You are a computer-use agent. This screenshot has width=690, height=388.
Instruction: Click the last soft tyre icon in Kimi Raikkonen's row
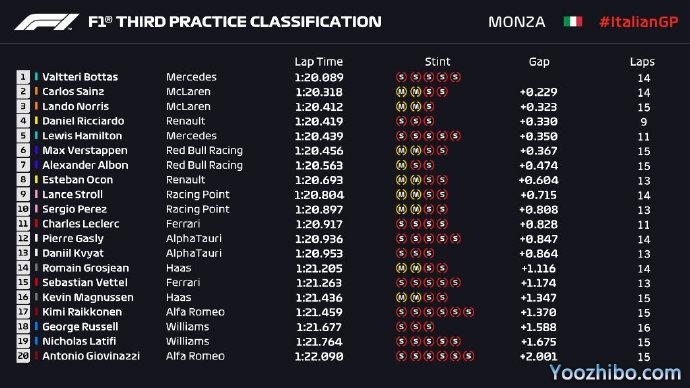pyautogui.click(x=469, y=312)
